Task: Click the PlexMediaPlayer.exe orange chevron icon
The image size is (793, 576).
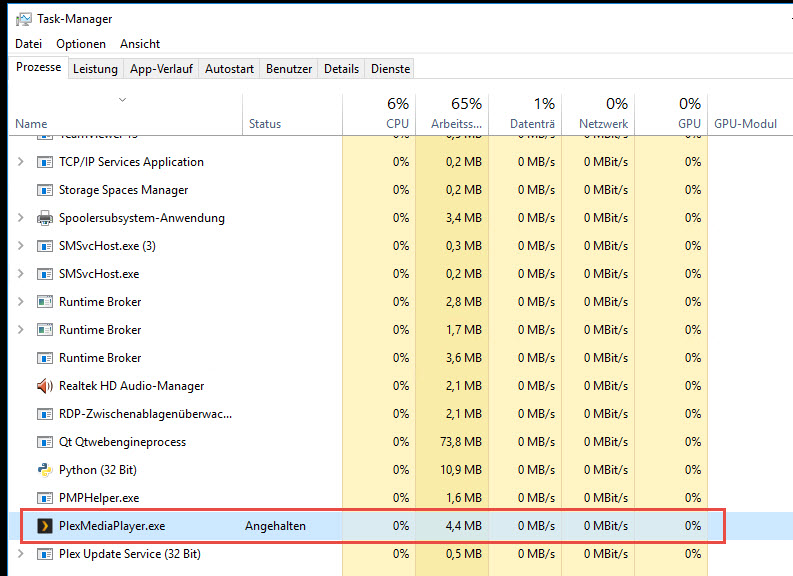Action: point(45,526)
